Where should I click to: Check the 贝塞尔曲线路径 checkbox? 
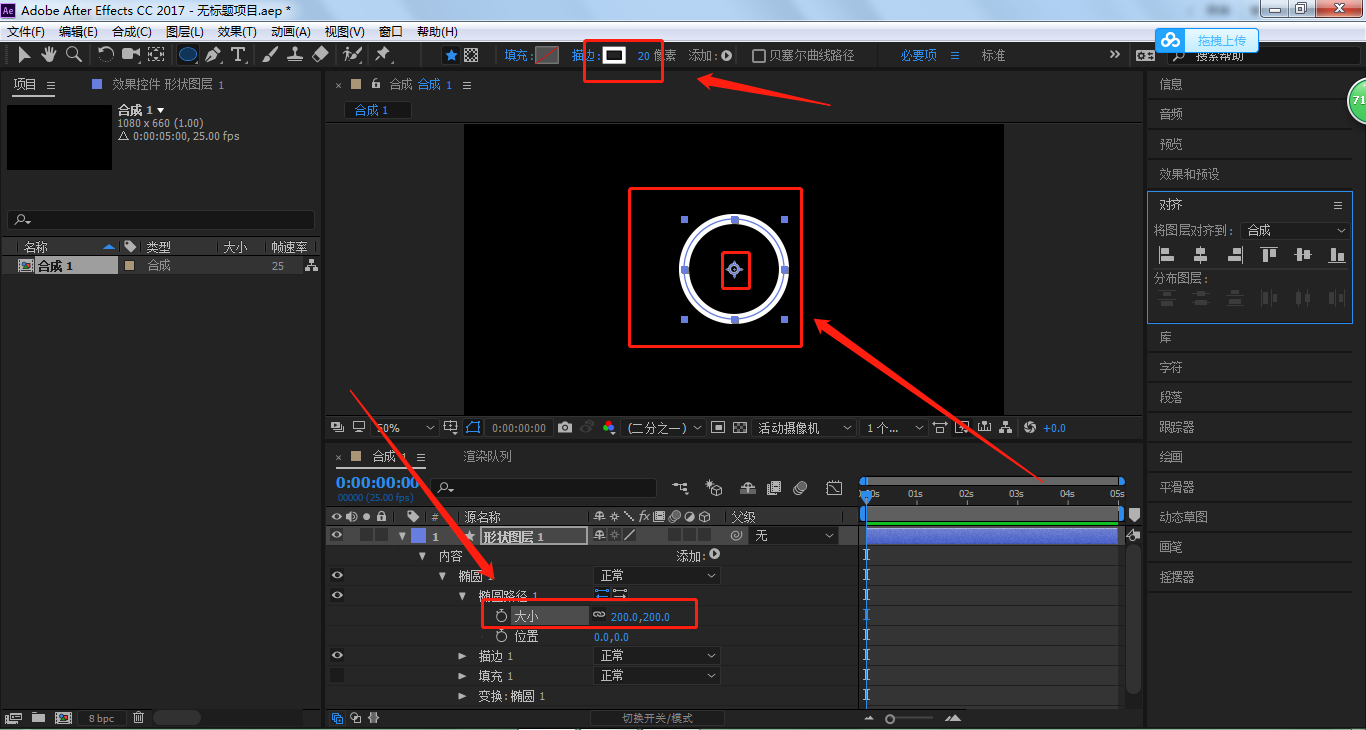(759, 56)
